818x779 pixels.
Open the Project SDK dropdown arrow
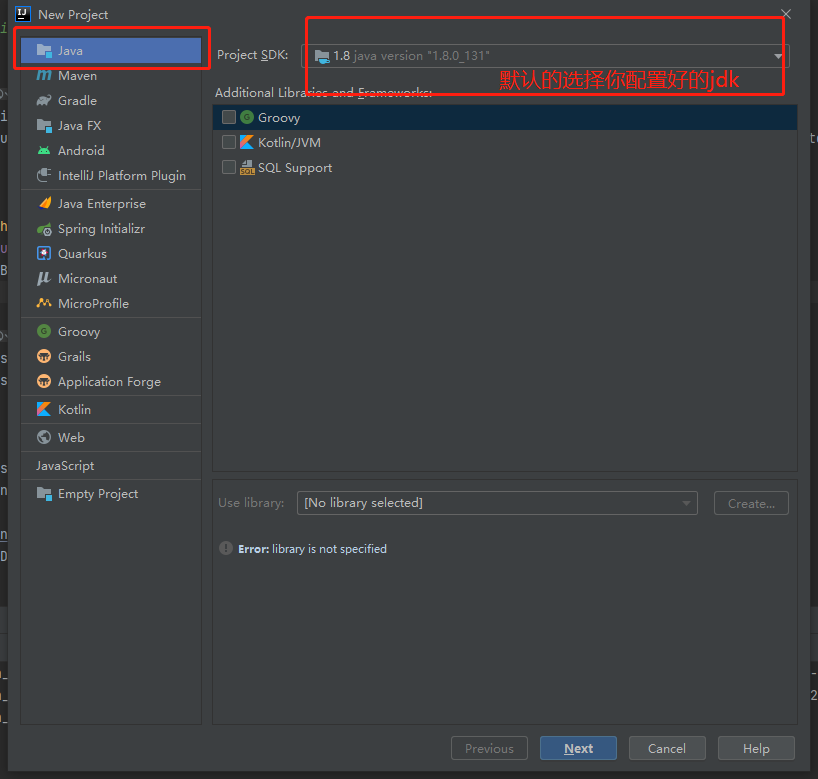[x=778, y=56]
